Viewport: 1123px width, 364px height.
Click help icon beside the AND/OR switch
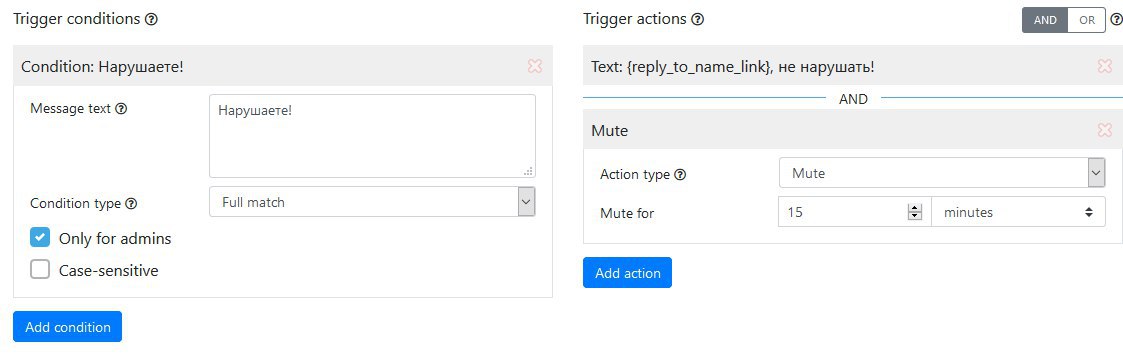pos(1116,19)
